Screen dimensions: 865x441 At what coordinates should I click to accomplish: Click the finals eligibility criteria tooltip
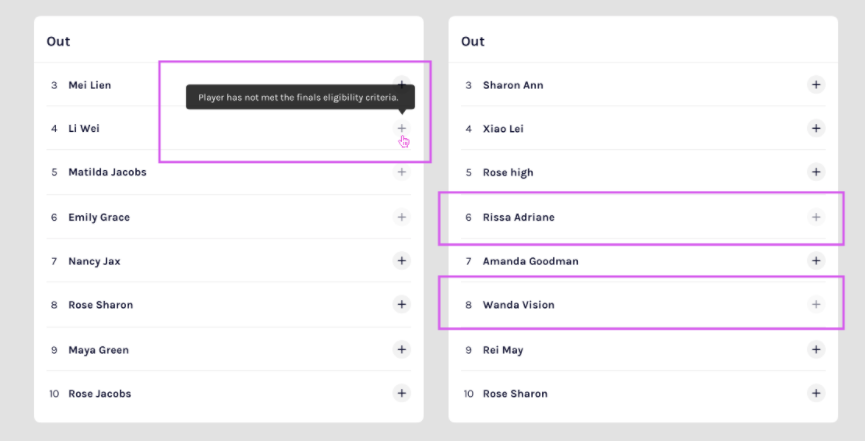299,97
